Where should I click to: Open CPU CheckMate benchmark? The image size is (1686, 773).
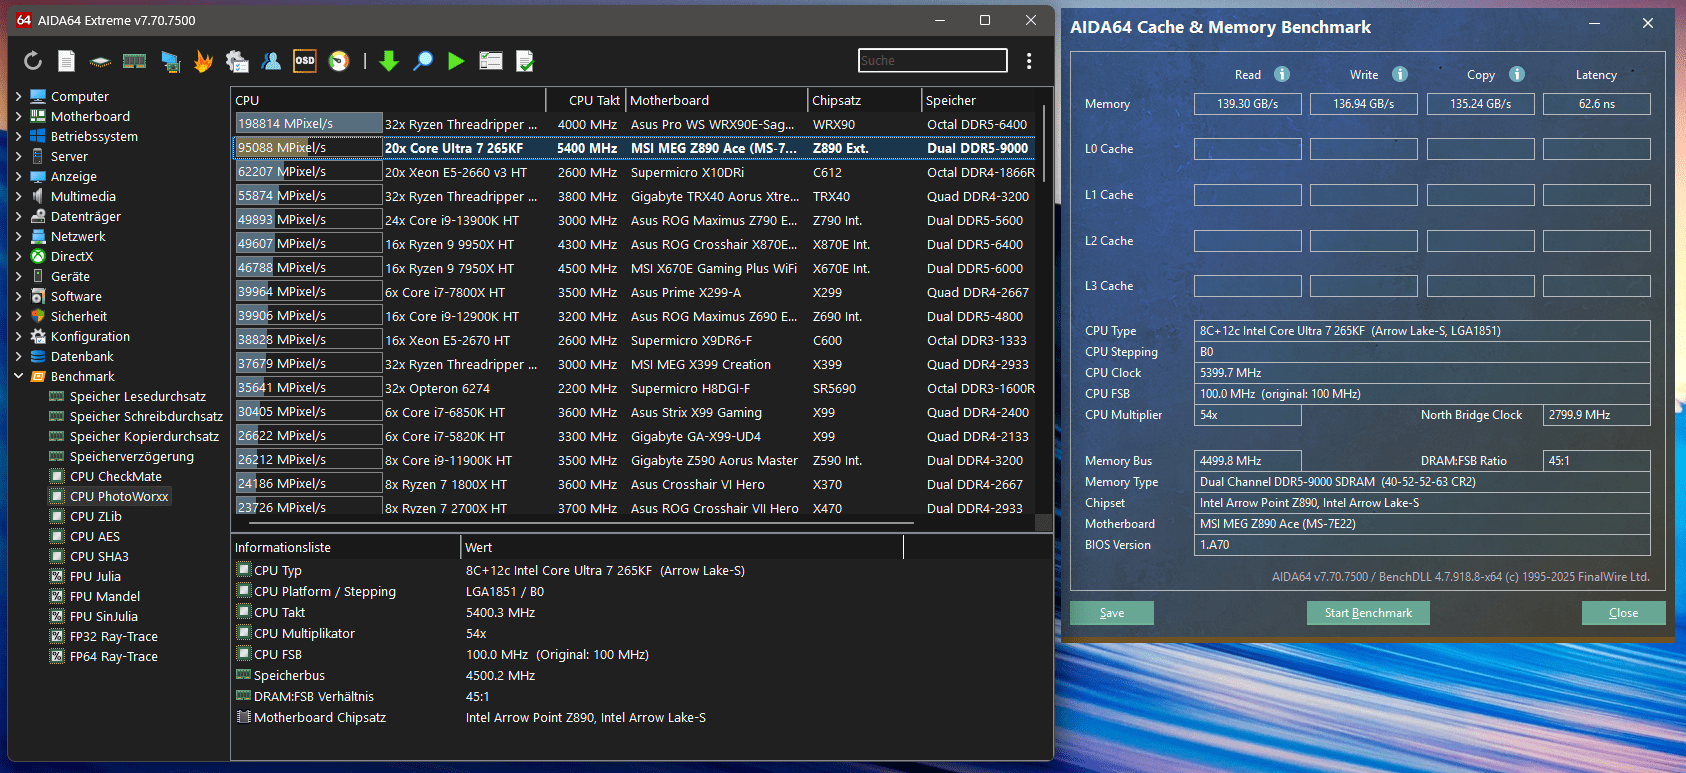pos(115,477)
